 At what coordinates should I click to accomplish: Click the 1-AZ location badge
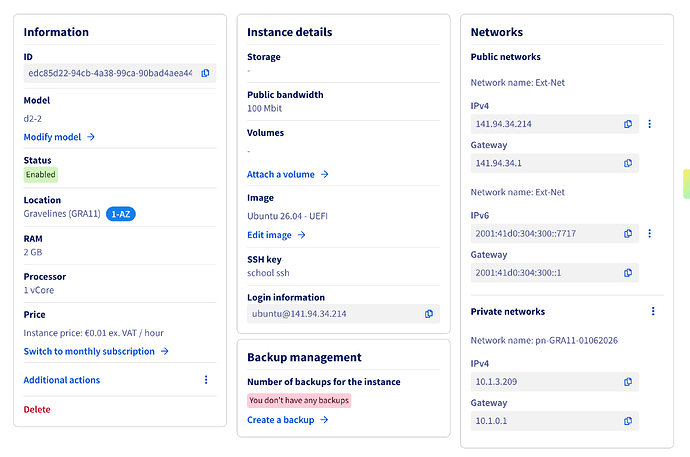tap(121, 214)
